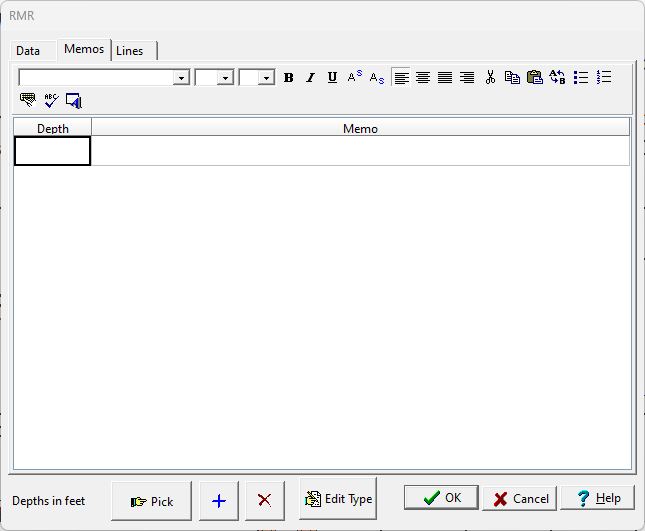Align text left

pos(401,77)
